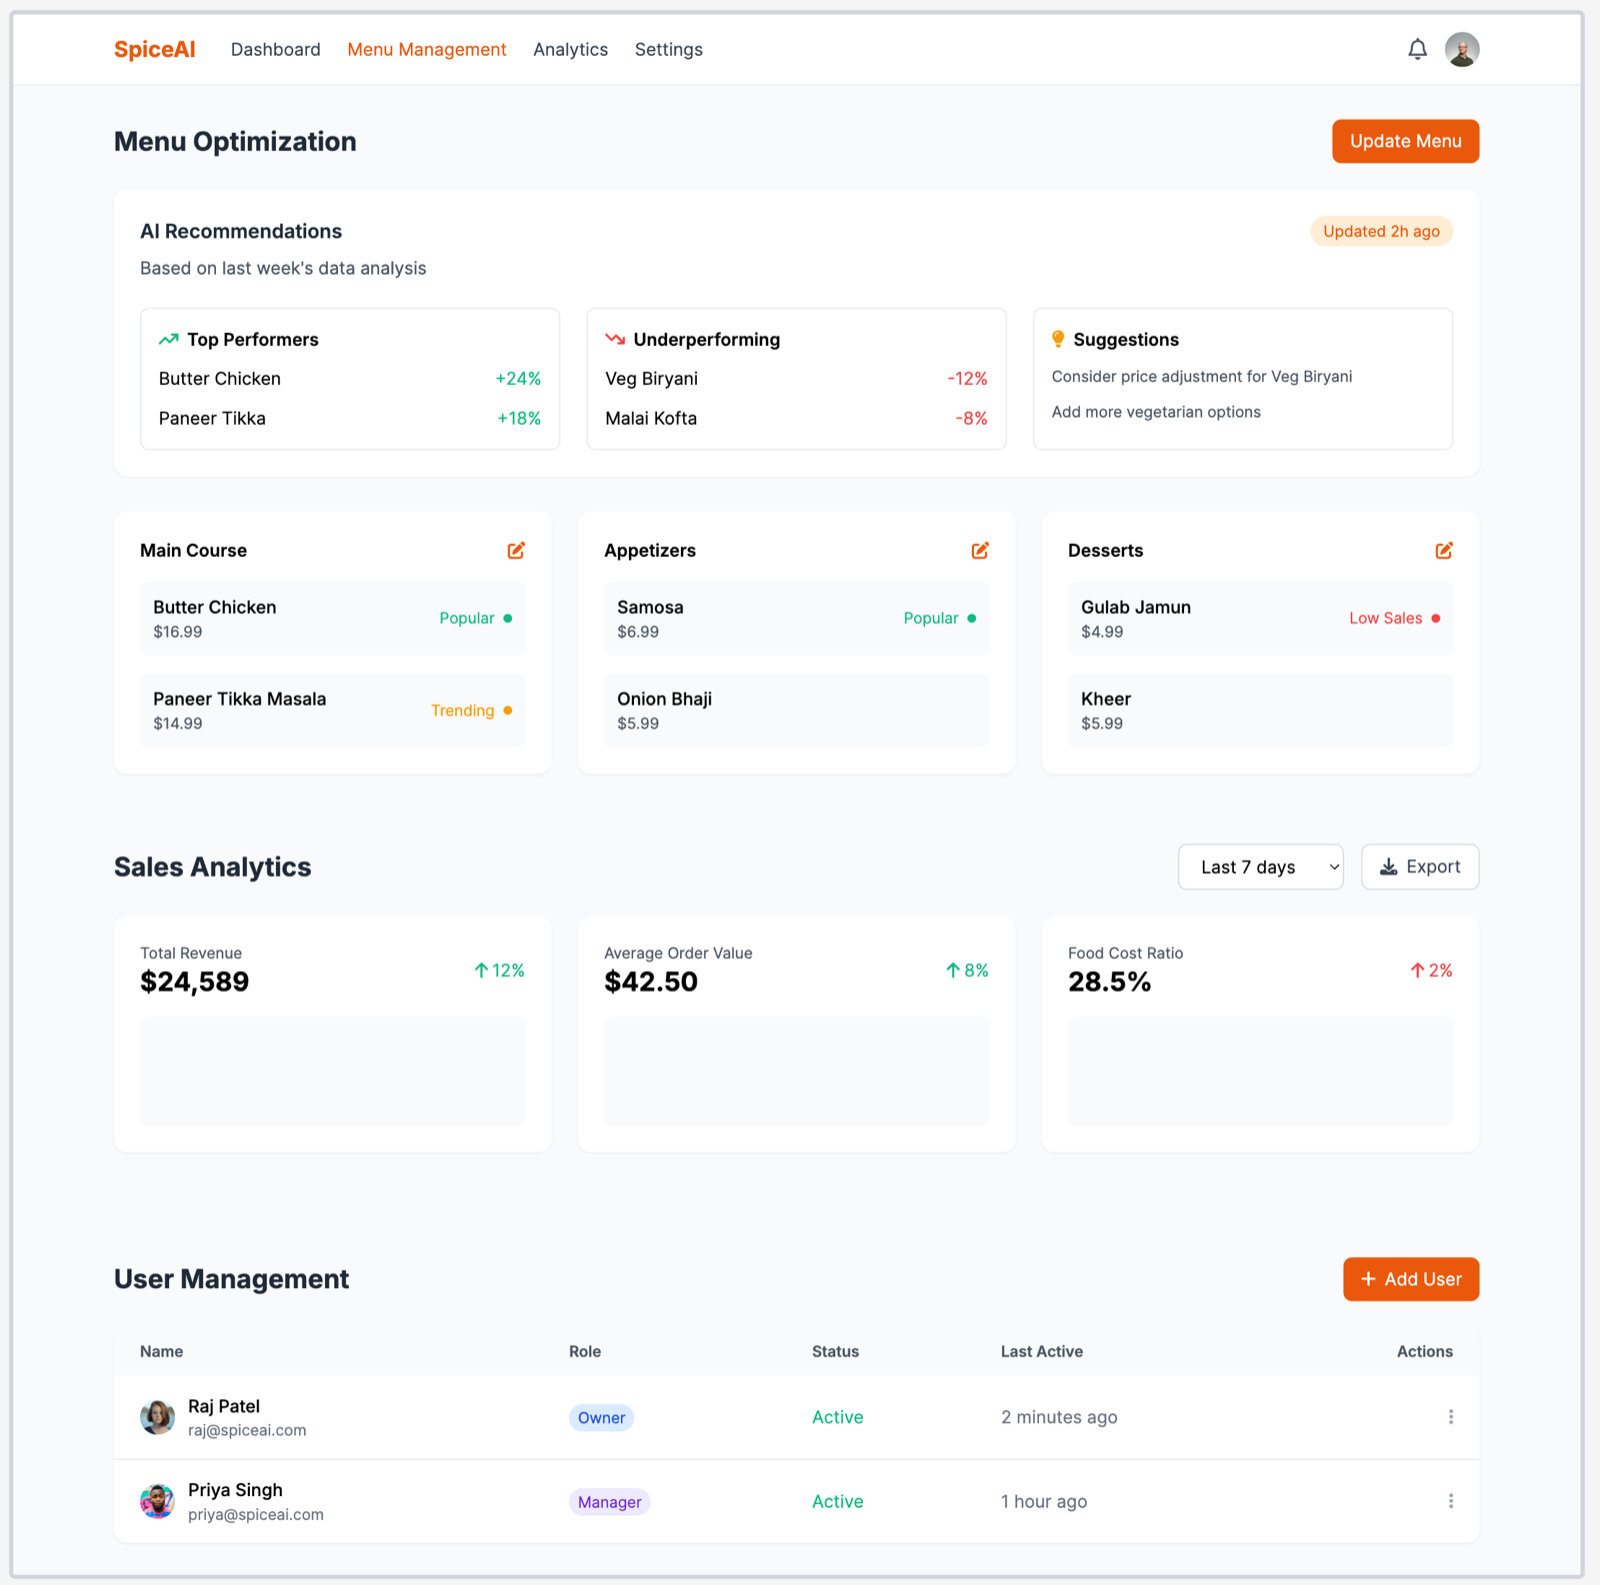1600x1585 pixels.
Task: Click Food Cost Ratio 2% indicator
Action: point(1431,970)
